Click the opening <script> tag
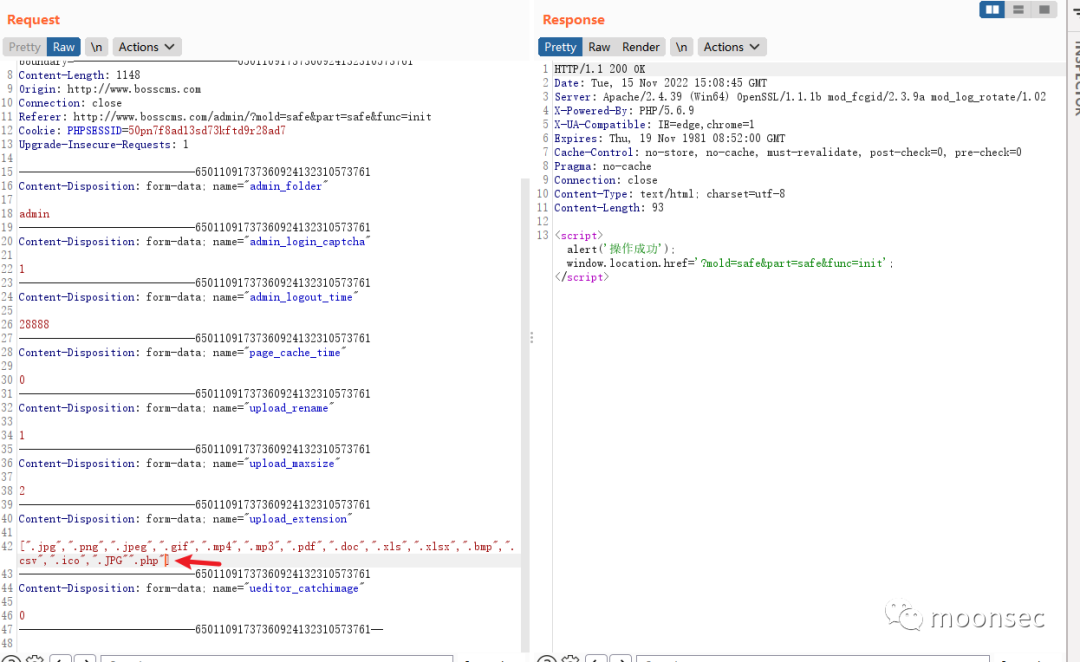This screenshot has height=662, width=1080. pyautogui.click(x=579, y=235)
